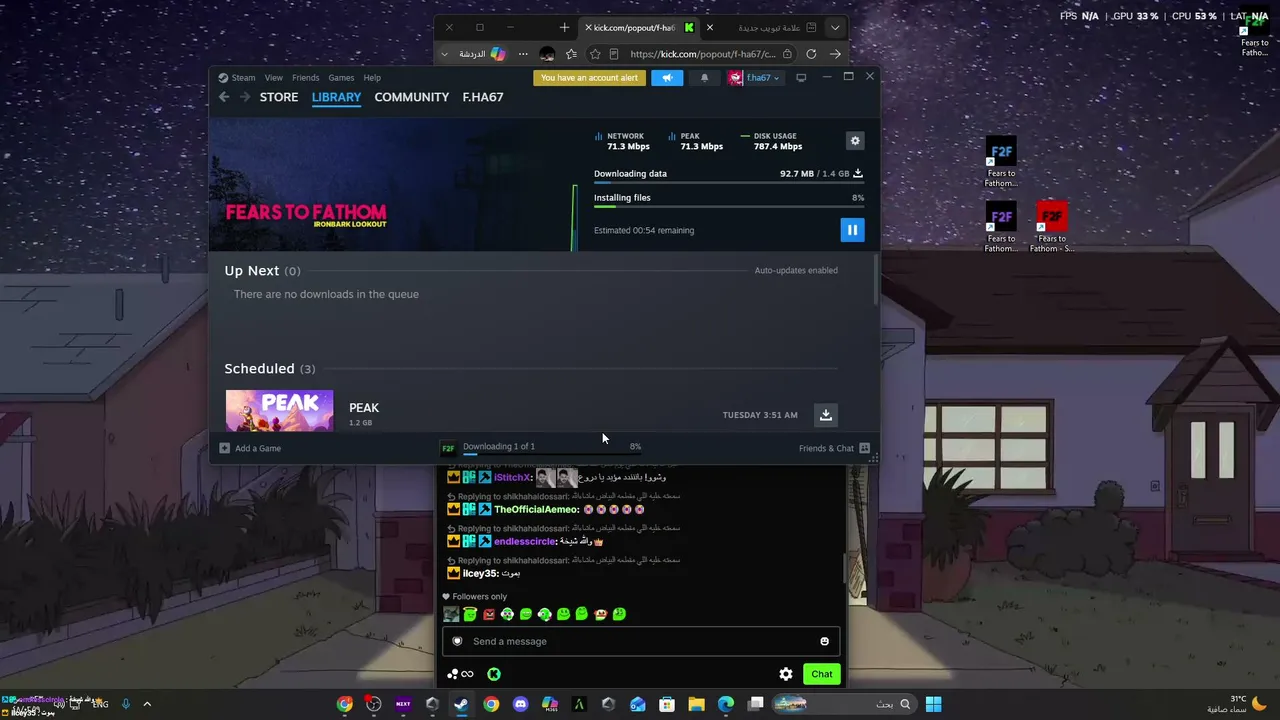Click the channel points icon below chat input
The image size is (1280, 720).
coord(461,674)
